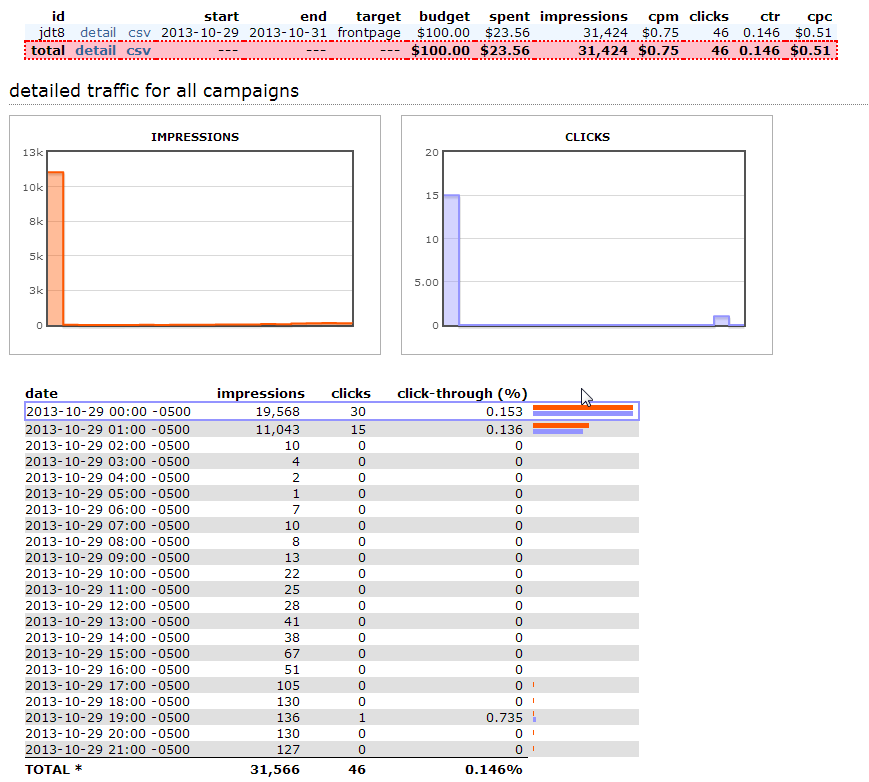Click the "click-through (%)" column header
The image size is (869, 782).
pos(462,393)
